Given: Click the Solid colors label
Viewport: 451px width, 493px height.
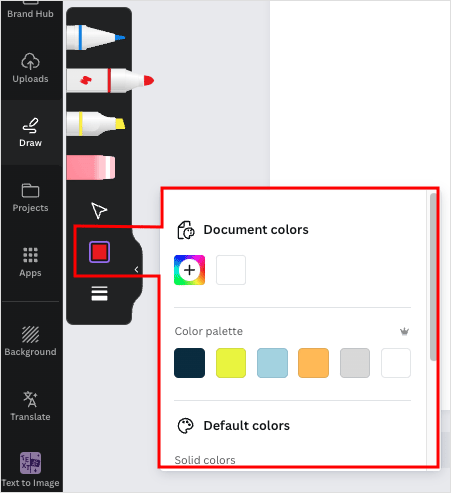Looking at the screenshot, I should (205, 460).
